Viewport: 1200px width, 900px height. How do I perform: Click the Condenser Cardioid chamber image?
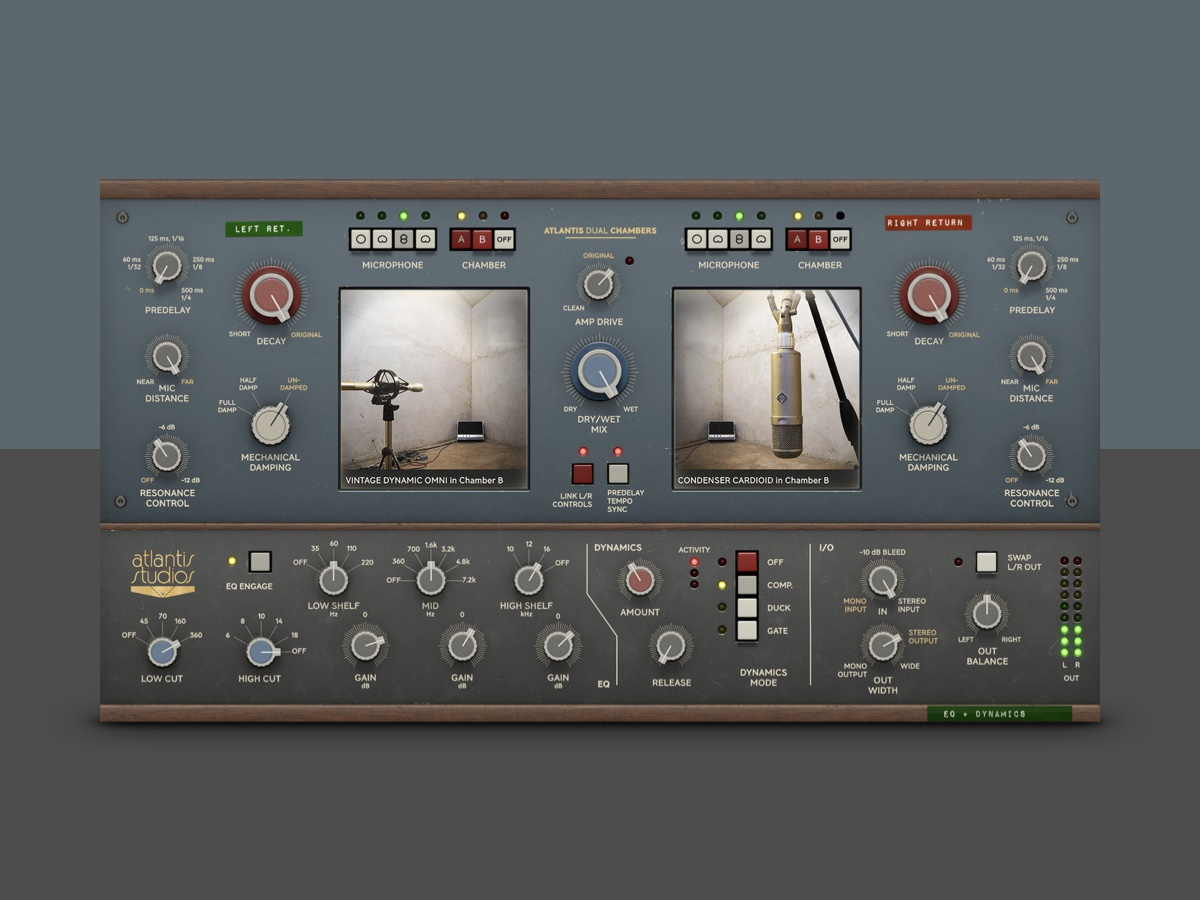coord(767,389)
